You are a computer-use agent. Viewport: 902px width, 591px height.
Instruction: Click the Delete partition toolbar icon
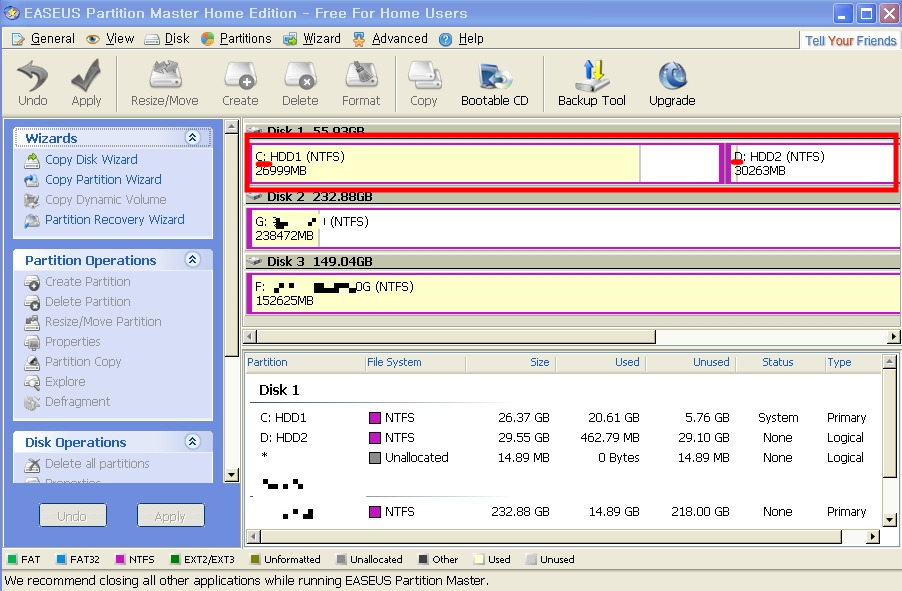(x=300, y=77)
